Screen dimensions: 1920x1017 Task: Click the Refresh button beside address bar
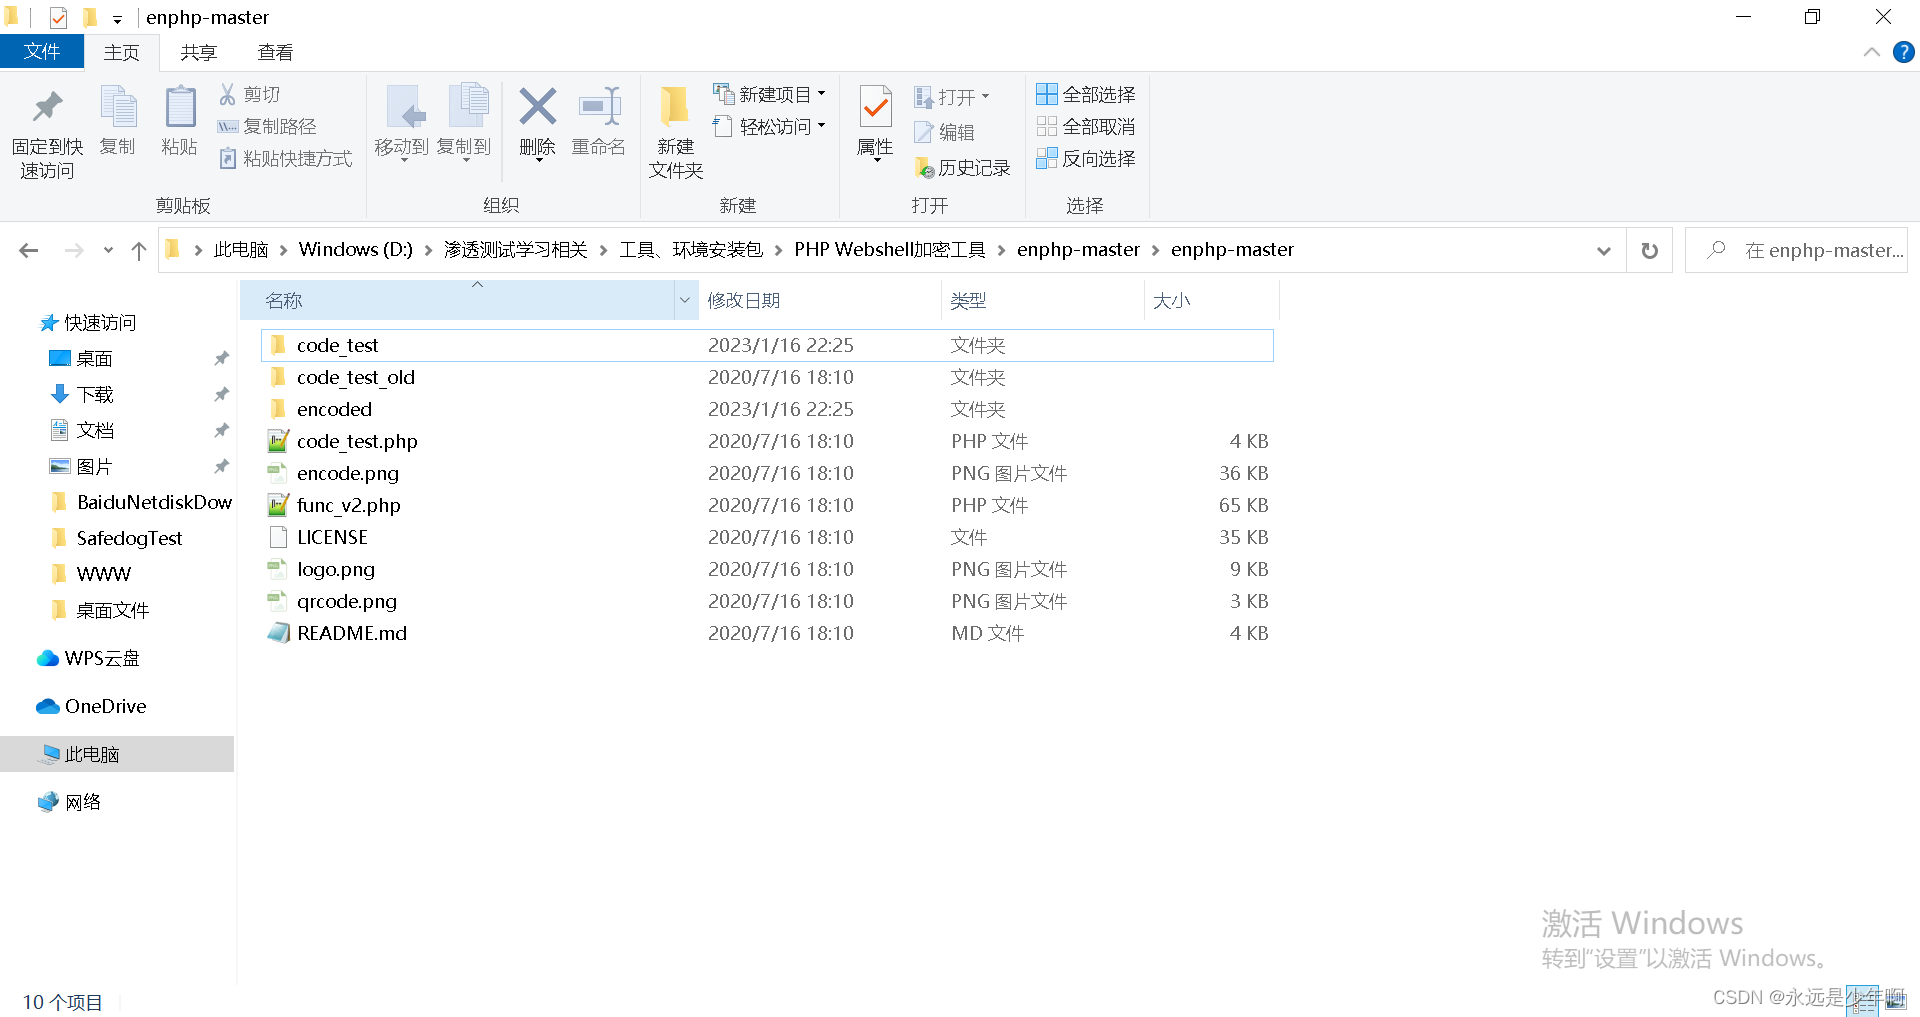click(1650, 250)
